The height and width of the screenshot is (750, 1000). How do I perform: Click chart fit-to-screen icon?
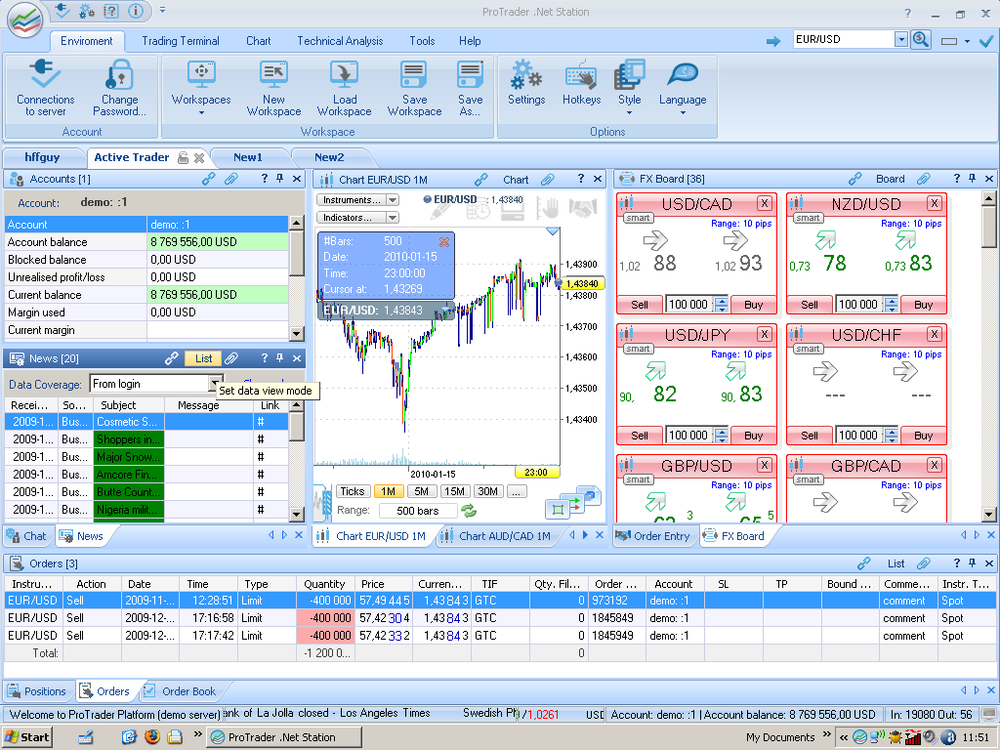(x=557, y=509)
